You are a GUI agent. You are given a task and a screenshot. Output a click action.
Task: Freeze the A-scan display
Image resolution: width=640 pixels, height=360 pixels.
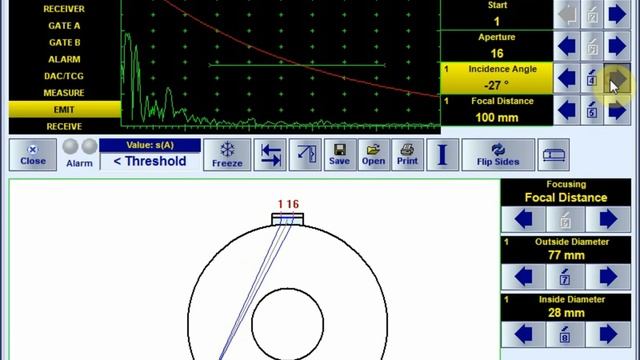pos(227,155)
